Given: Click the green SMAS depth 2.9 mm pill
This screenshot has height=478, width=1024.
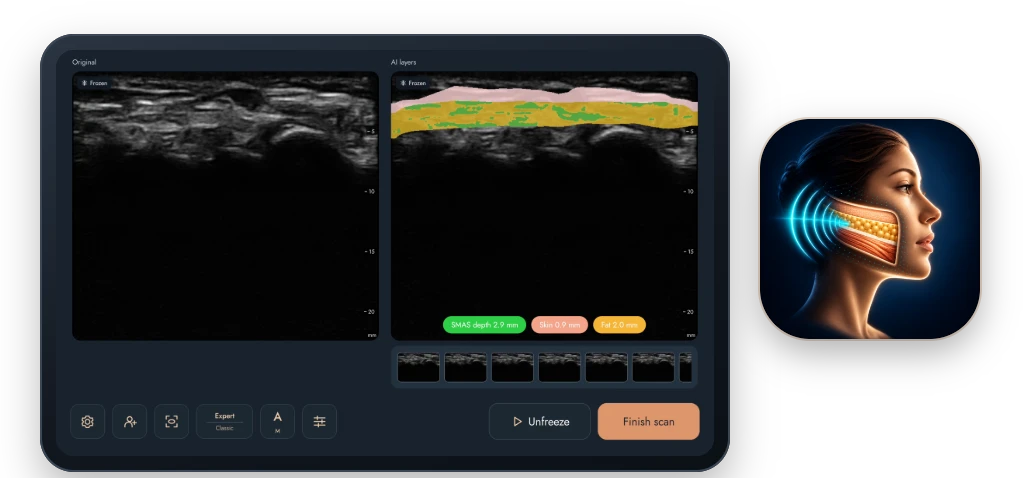Looking at the screenshot, I should pyautogui.click(x=485, y=325).
